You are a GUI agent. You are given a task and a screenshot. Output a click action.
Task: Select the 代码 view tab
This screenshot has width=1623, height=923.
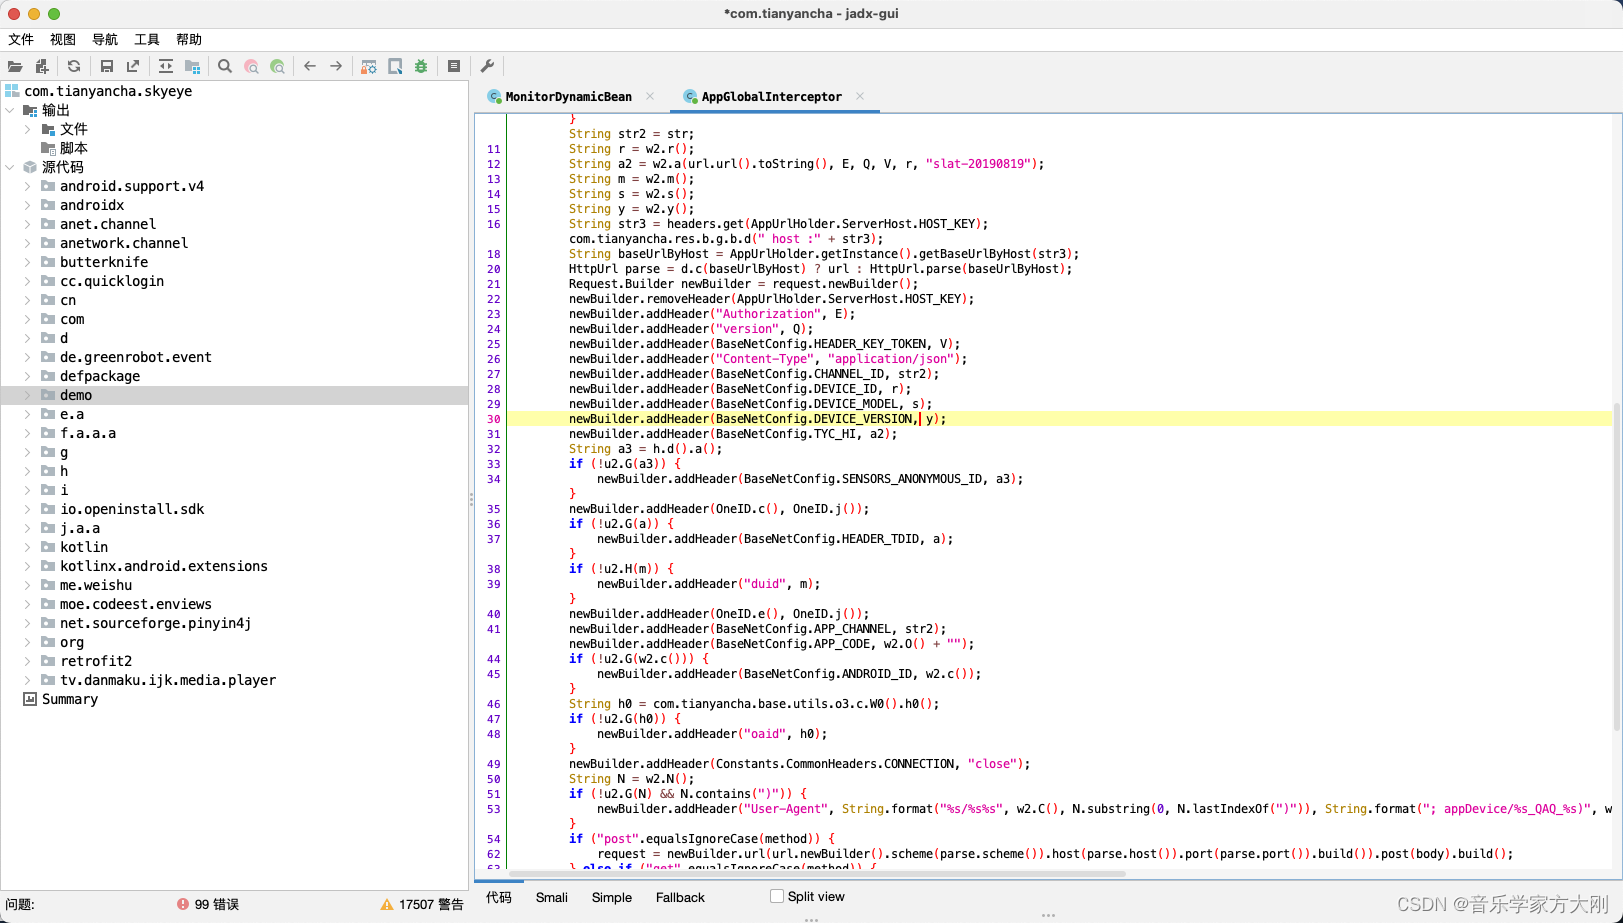click(x=499, y=897)
